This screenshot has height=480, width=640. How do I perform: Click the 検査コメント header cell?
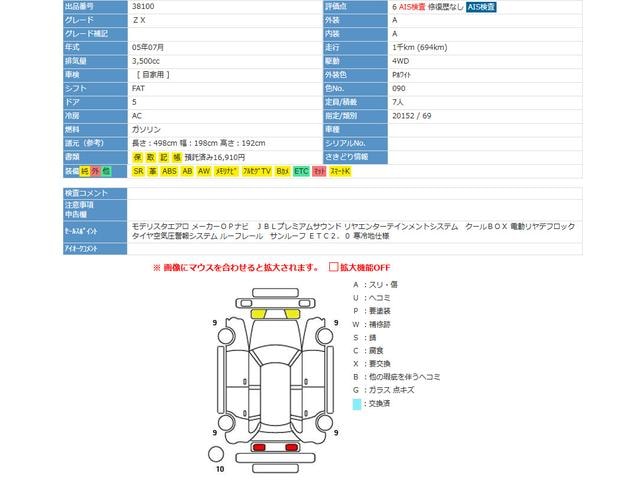(95, 193)
